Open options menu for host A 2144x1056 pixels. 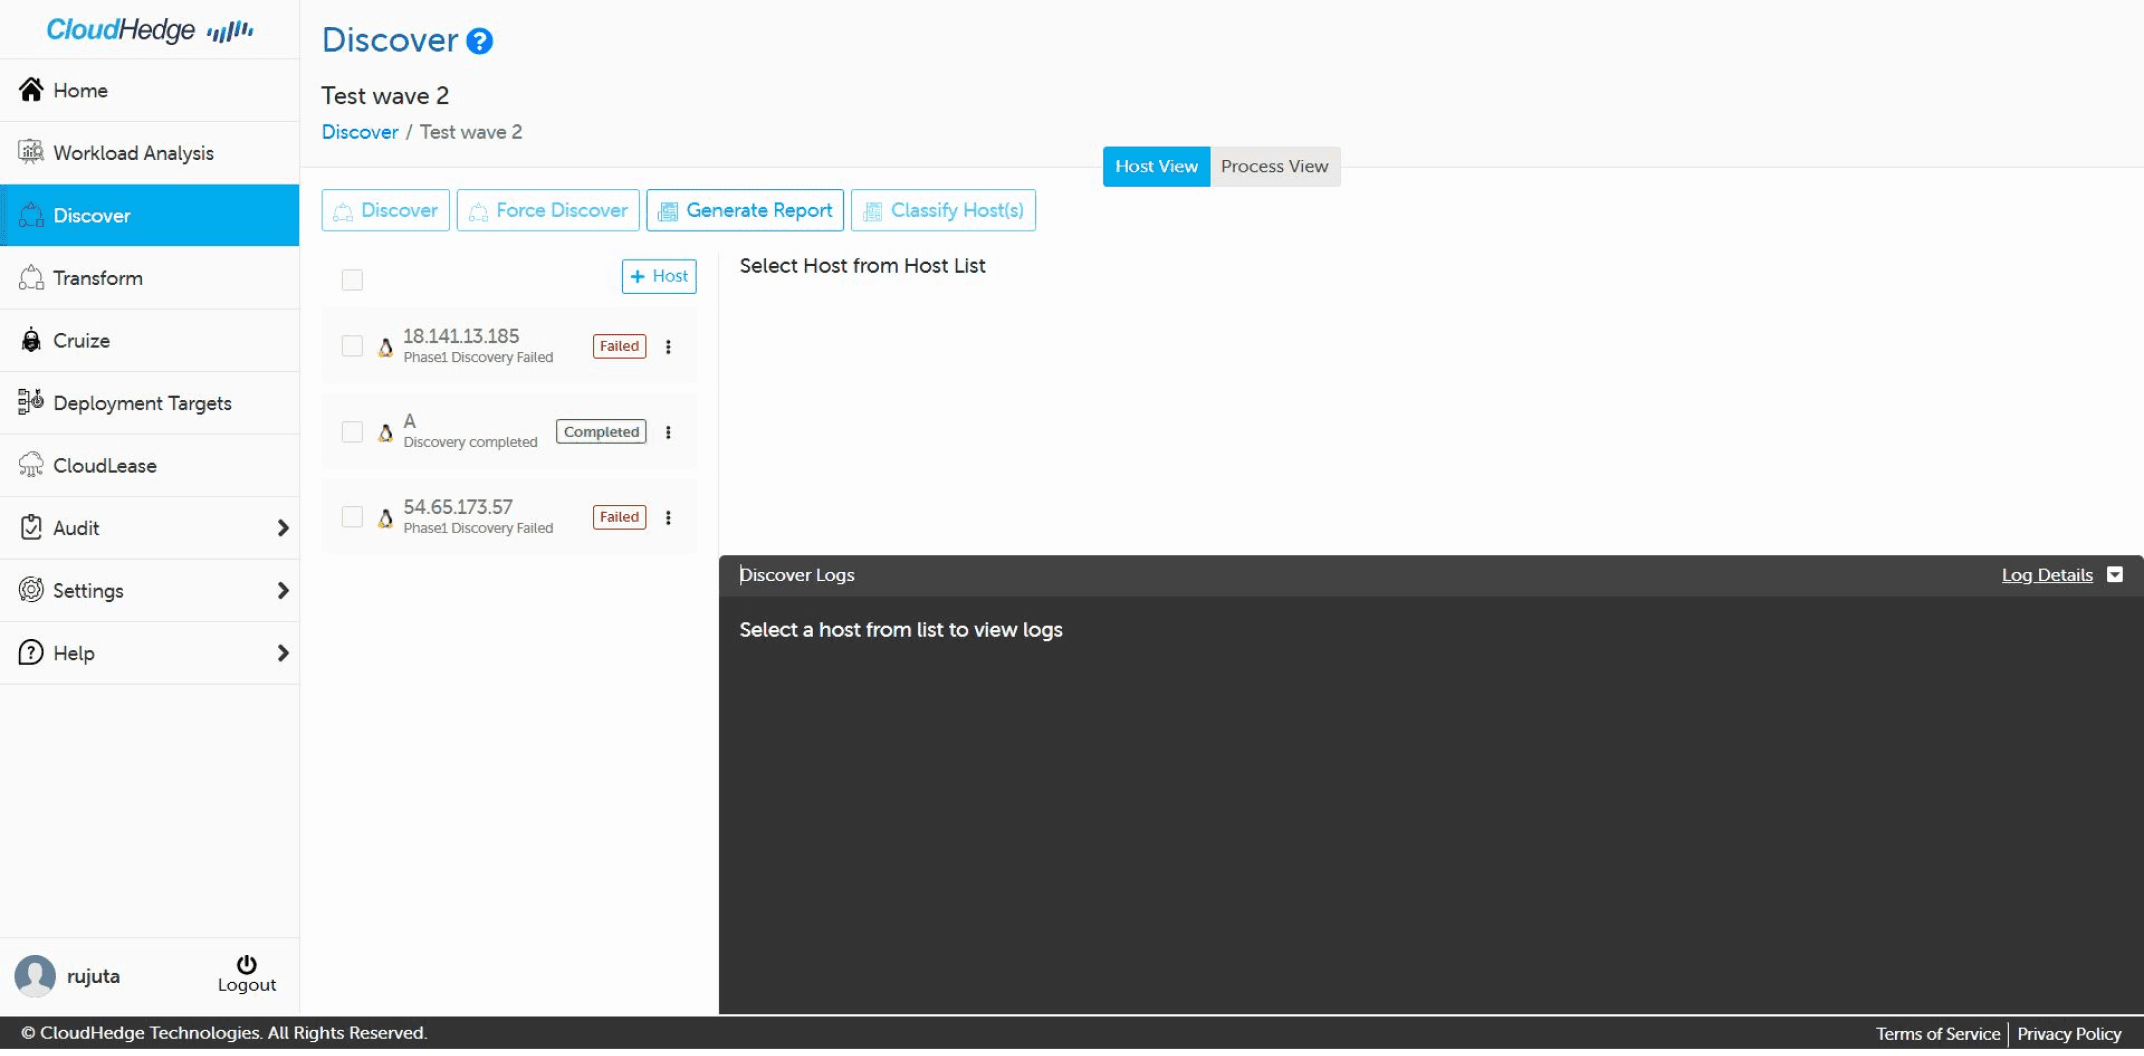click(668, 432)
